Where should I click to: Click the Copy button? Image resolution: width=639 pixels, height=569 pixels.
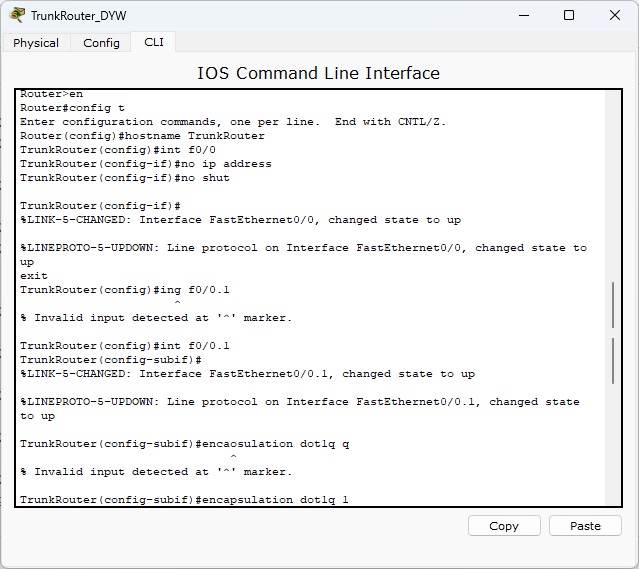tap(504, 526)
